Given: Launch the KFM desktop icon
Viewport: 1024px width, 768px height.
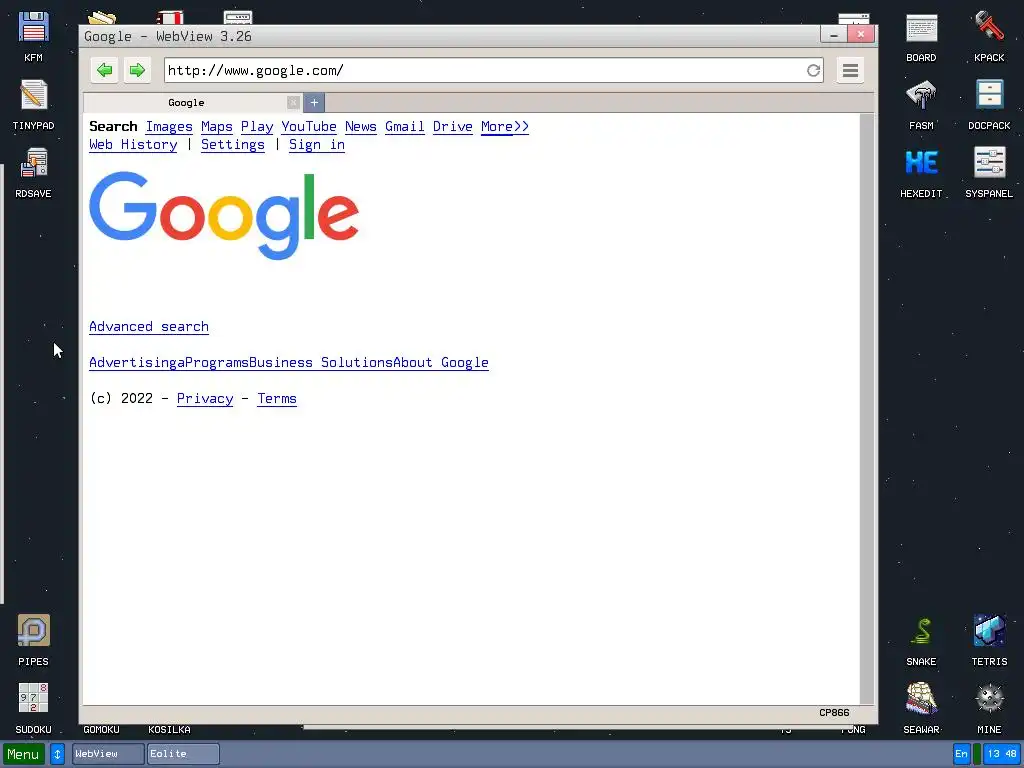Looking at the screenshot, I should point(33,36).
